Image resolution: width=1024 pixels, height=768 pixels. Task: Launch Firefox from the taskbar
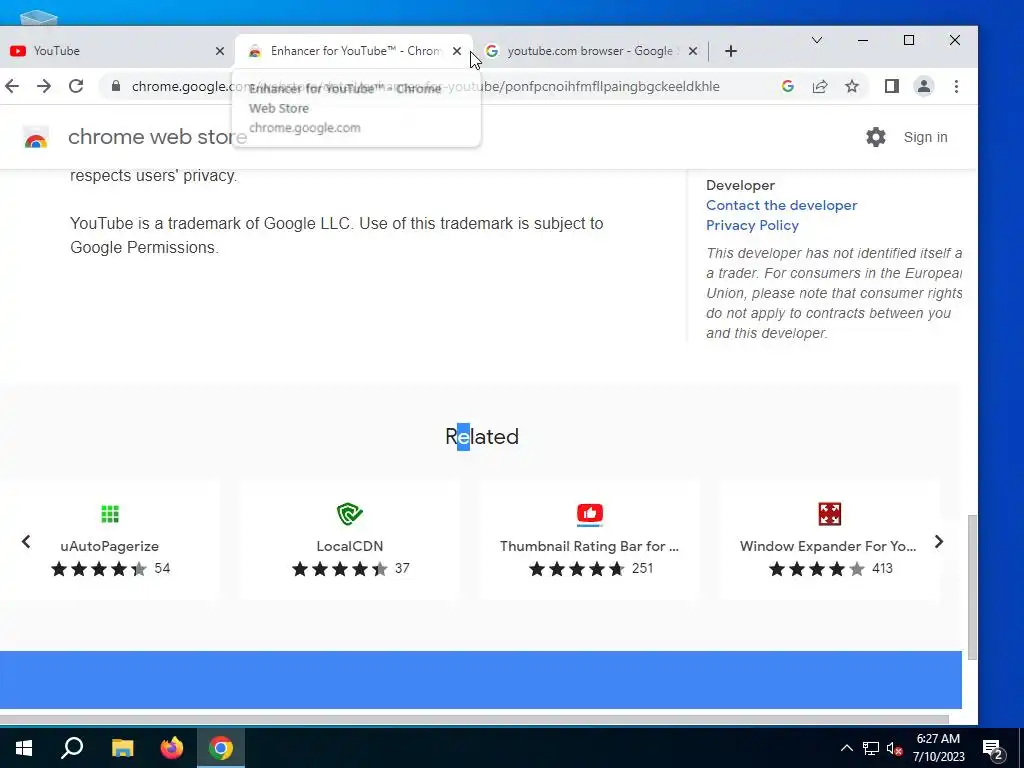click(x=172, y=748)
